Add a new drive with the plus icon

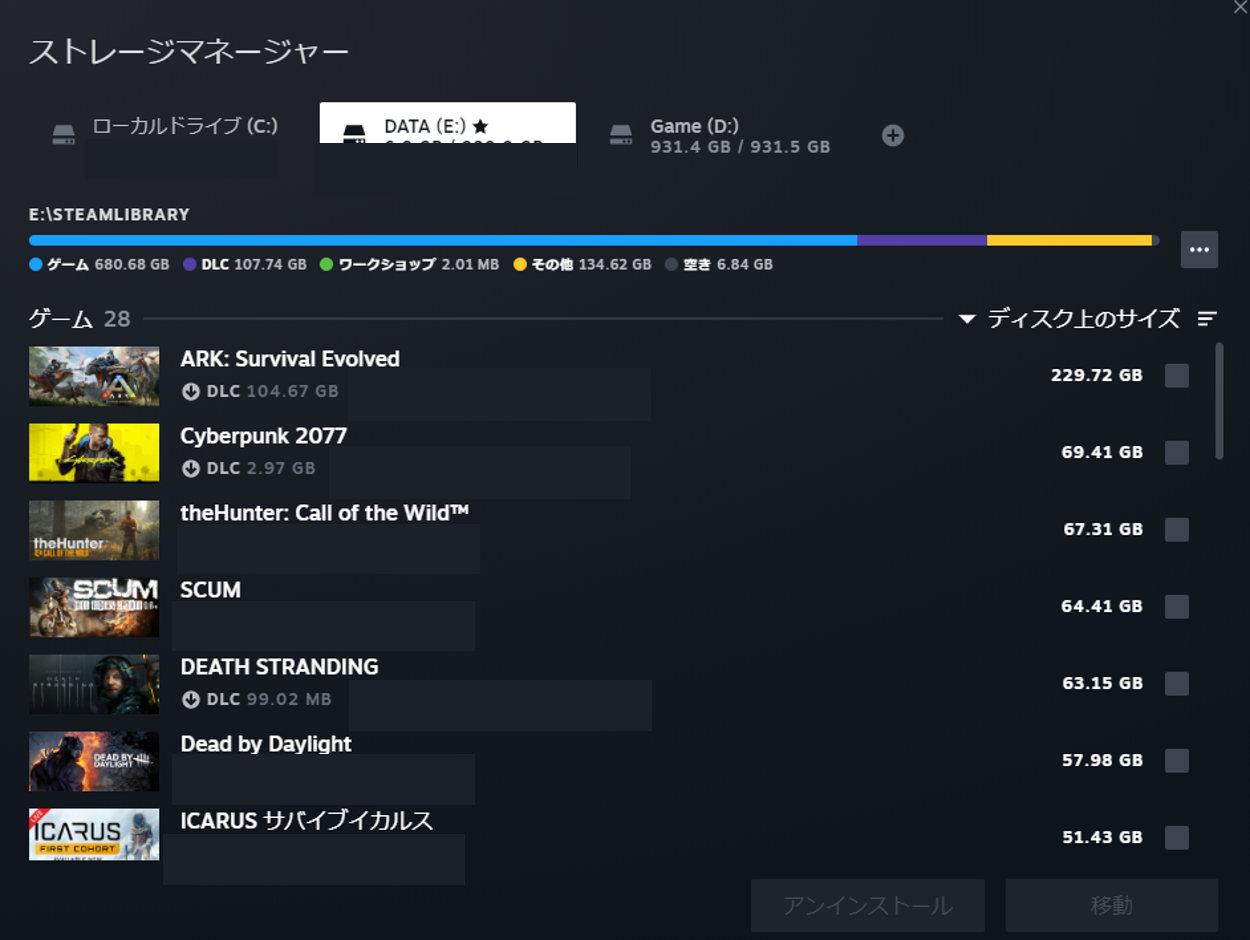coord(893,135)
